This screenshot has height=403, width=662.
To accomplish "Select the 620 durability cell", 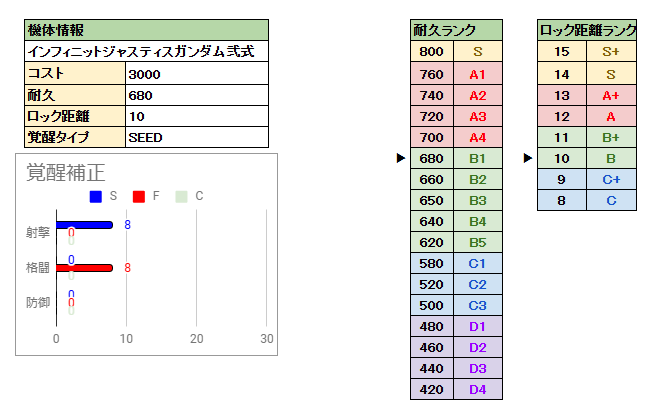I will coord(432,243).
